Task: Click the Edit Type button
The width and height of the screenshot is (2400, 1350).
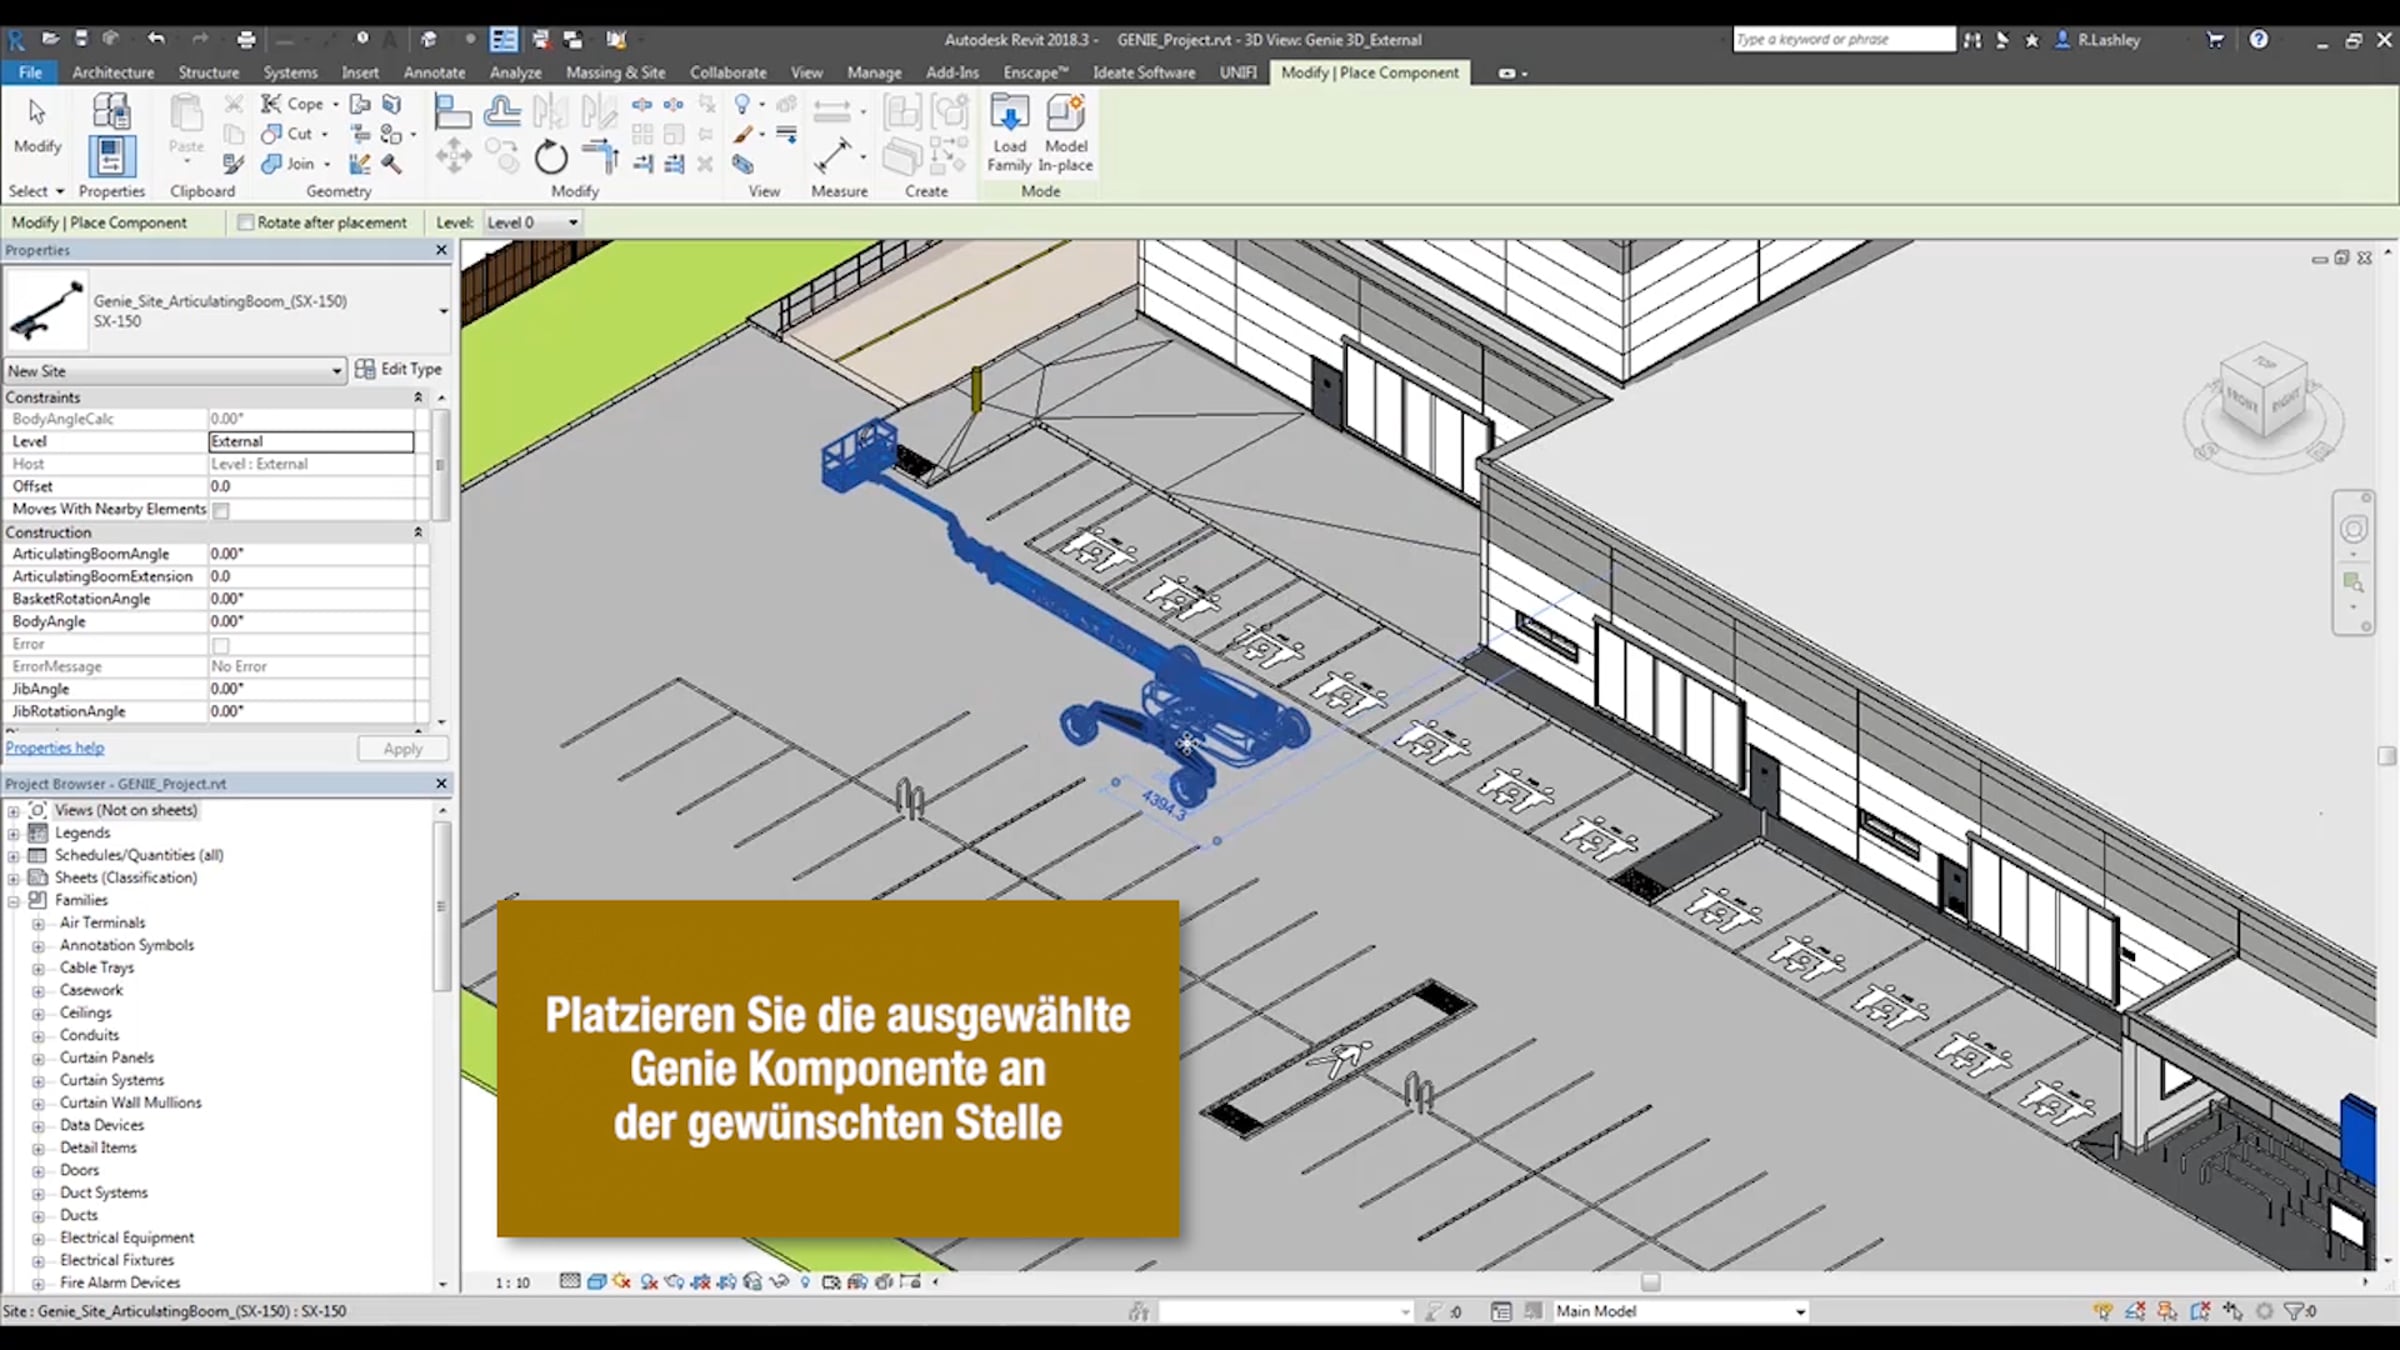Action: click(x=398, y=369)
